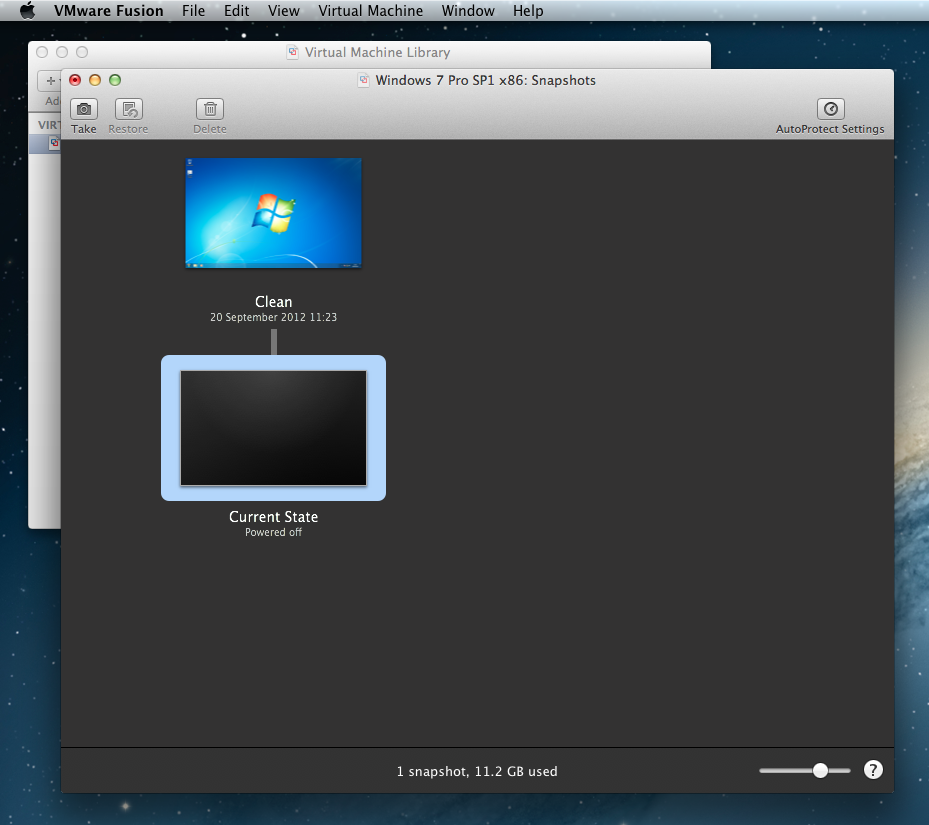
Task: Close the Snapshots window with the red button
Action: [75, 80]
